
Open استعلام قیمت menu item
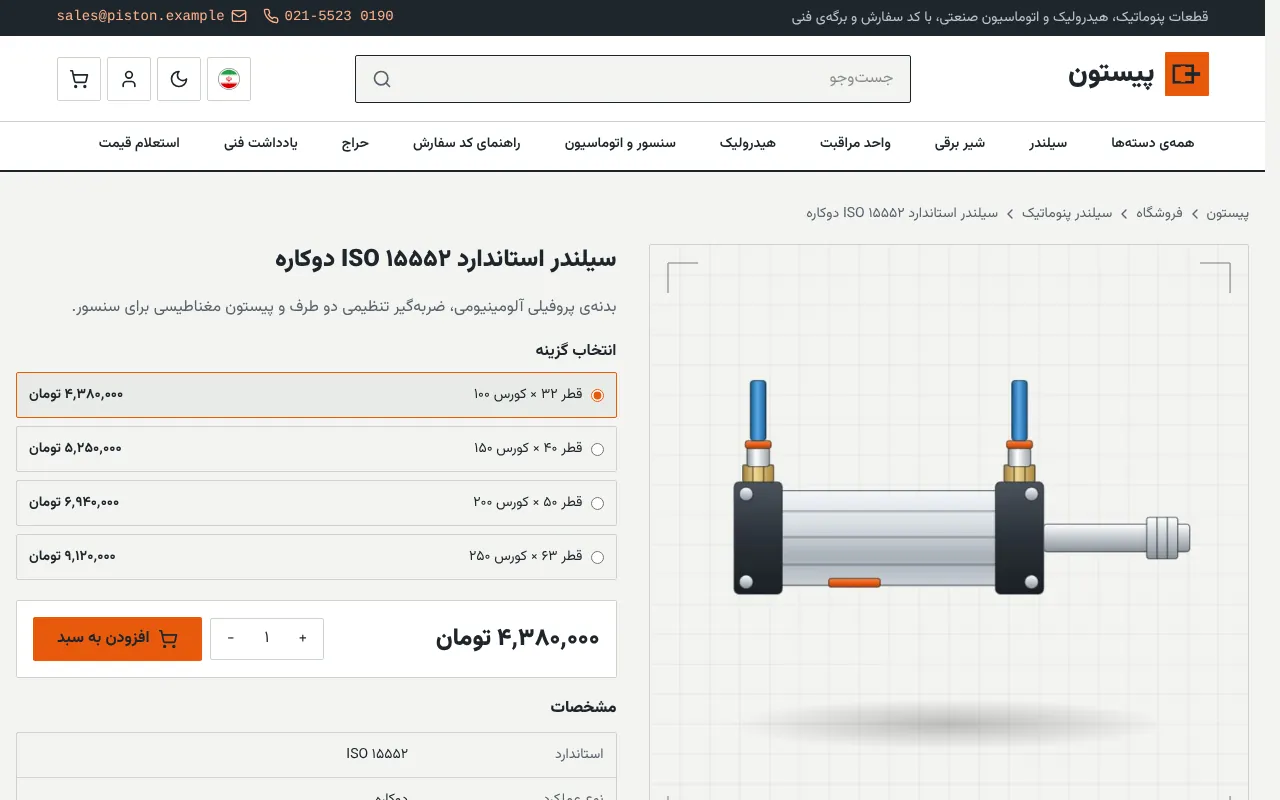point(139,143)
